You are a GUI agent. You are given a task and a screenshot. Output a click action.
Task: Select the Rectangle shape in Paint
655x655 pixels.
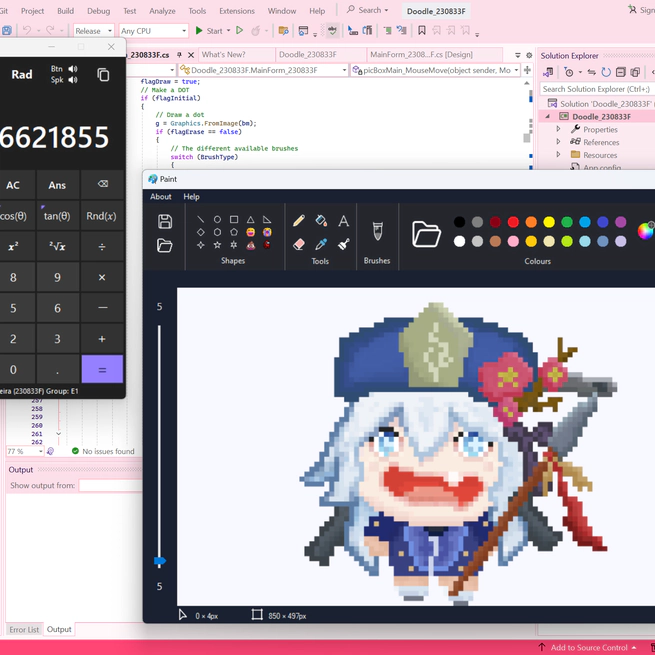[234, 219]
